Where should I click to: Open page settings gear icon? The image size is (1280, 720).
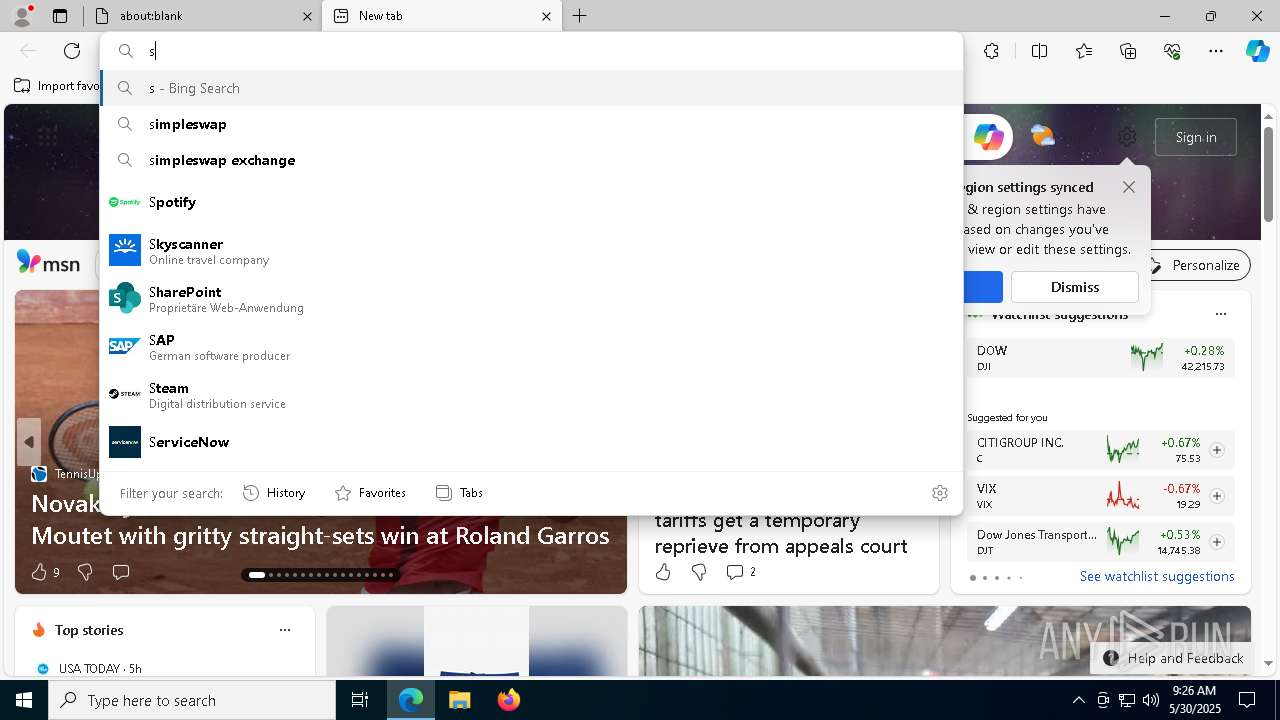(1127, 137)
